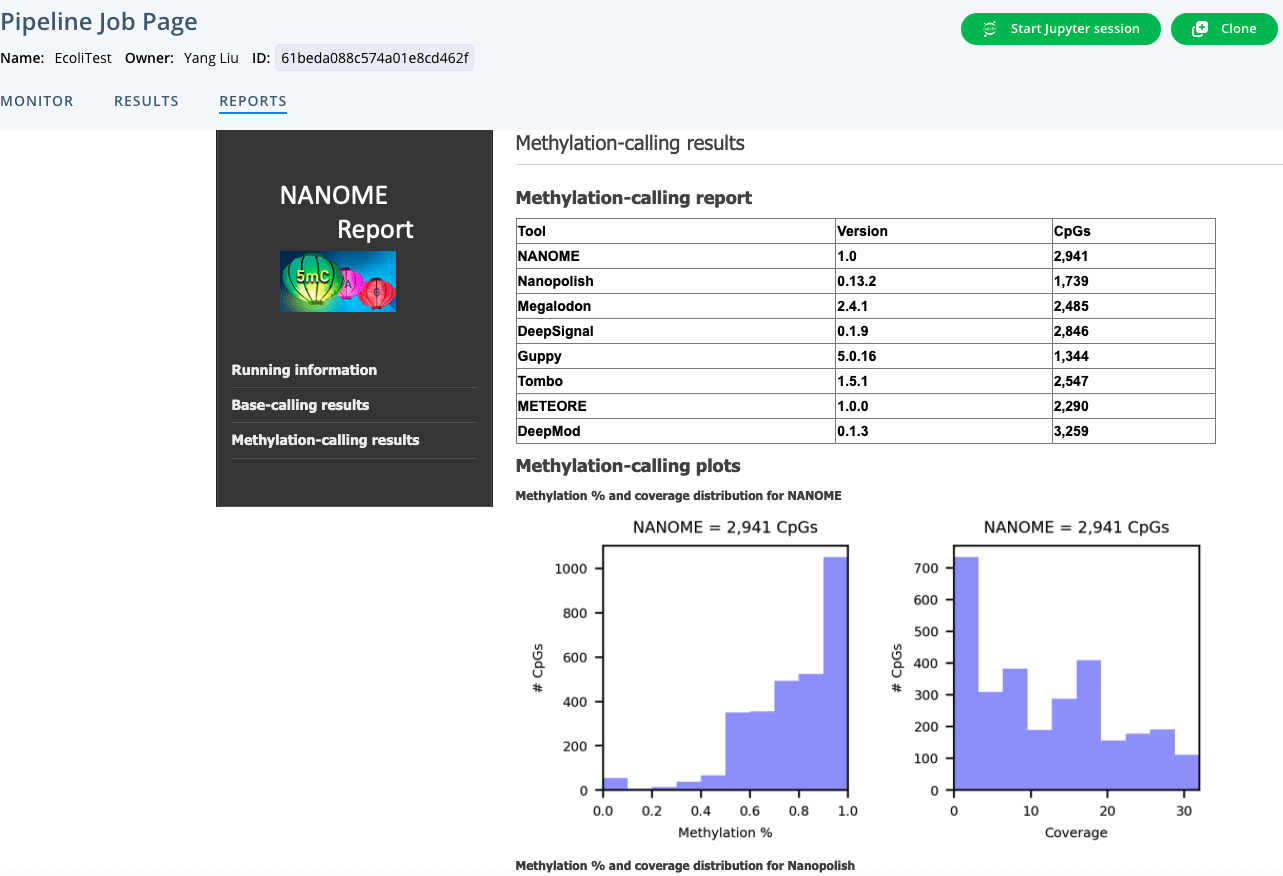Click CpGs count 3,259

click(1071, 431)
